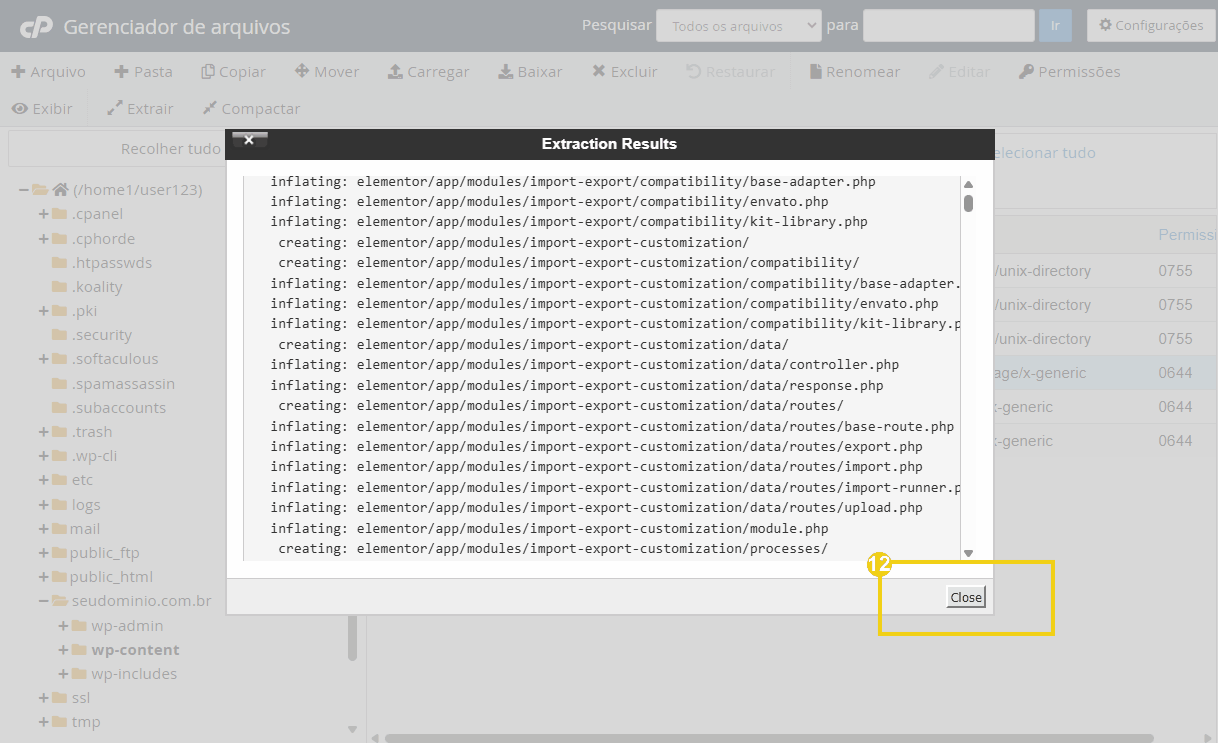
Task: Close the Extraction Results dialog with X
Action: [x=249, y=140]
